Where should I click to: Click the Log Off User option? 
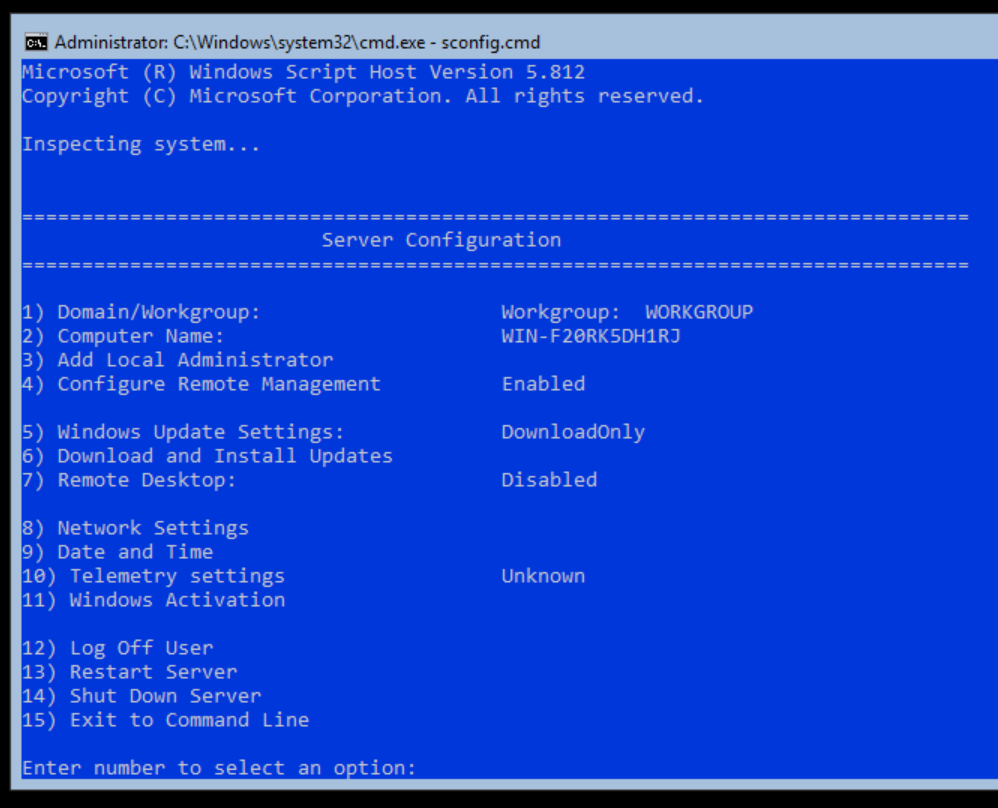117,648
